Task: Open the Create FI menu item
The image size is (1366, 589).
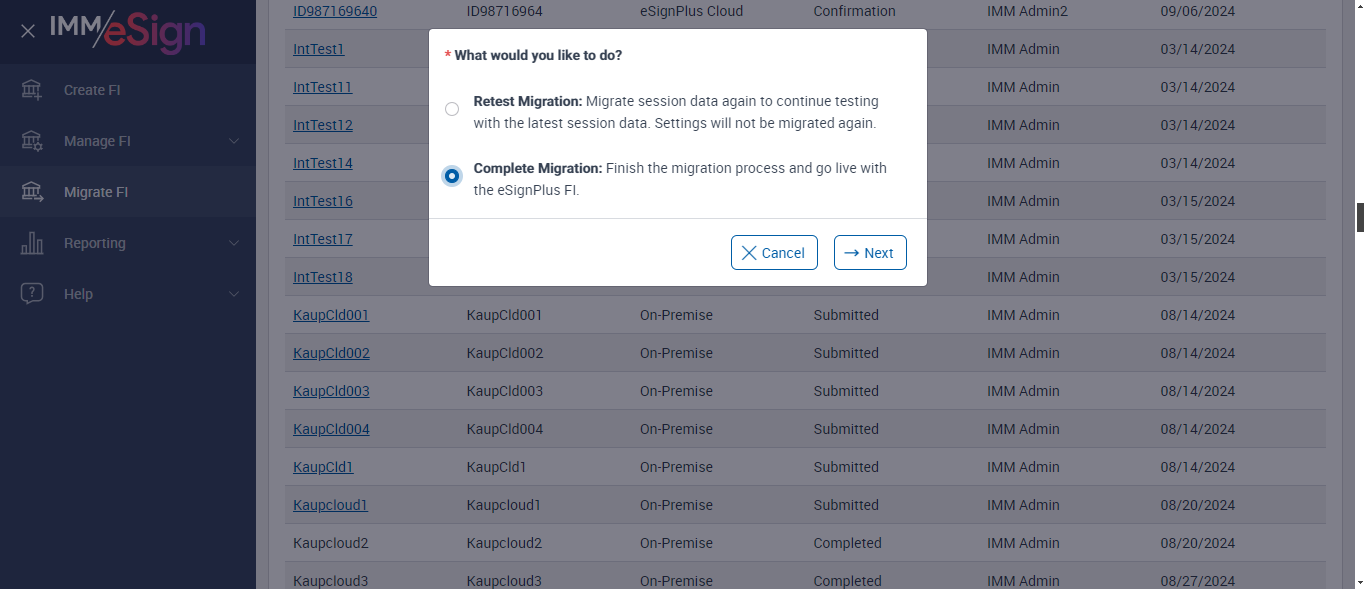Action: (x=92, y=90)
